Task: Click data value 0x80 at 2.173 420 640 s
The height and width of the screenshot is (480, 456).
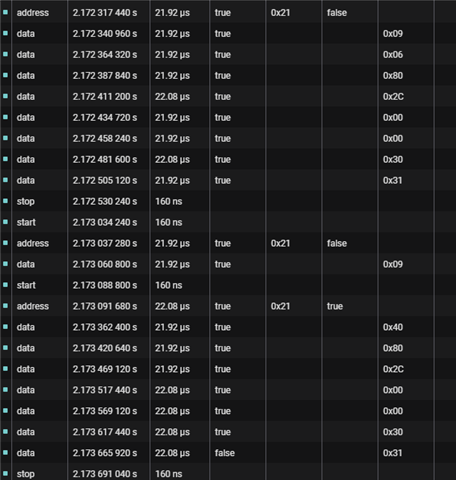Action: click(x=393, y=348)
